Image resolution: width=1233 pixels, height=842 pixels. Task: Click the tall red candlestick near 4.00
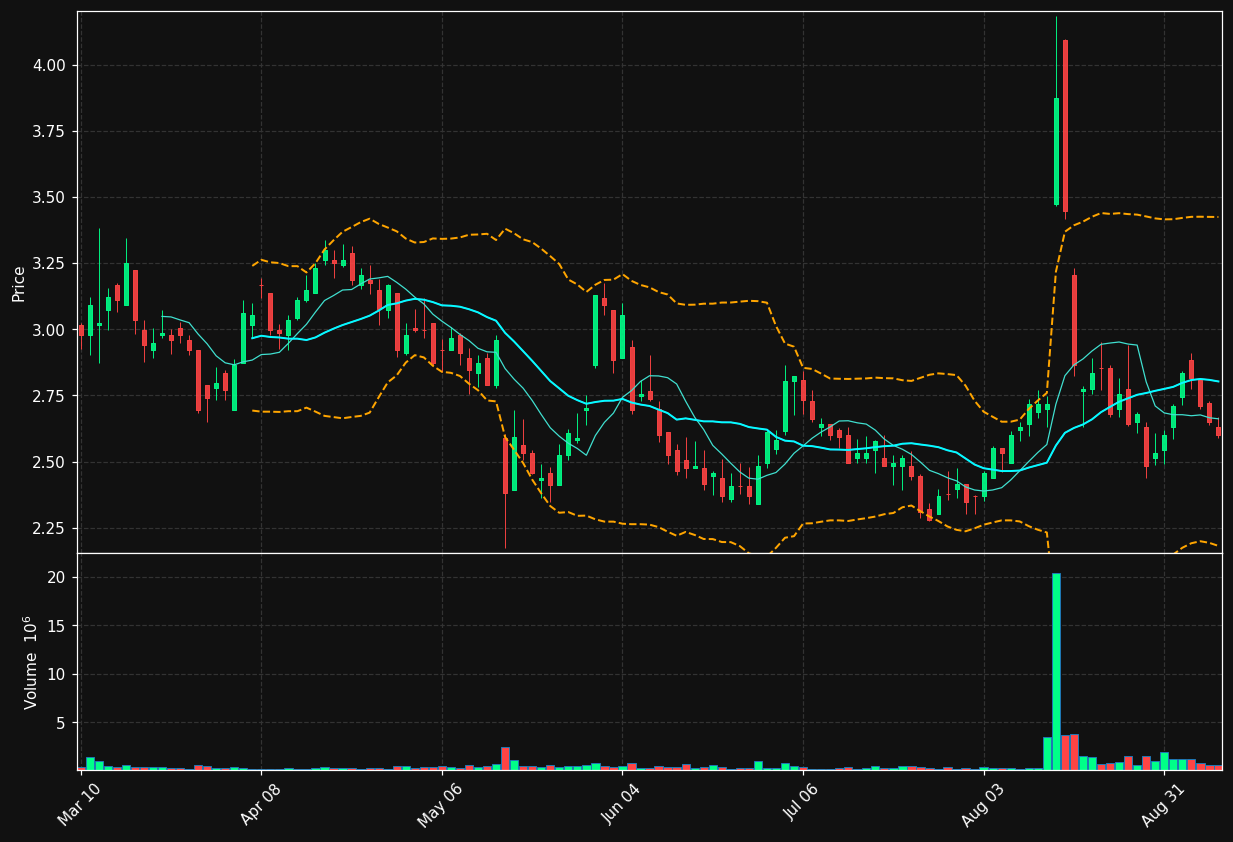(x=1065, y=126)
